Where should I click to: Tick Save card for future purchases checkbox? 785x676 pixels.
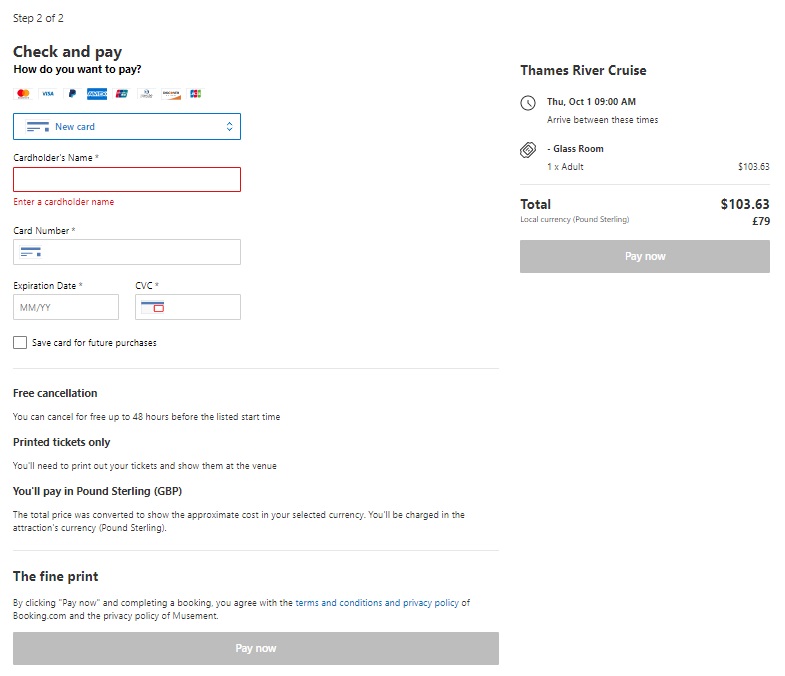point(20,343)
